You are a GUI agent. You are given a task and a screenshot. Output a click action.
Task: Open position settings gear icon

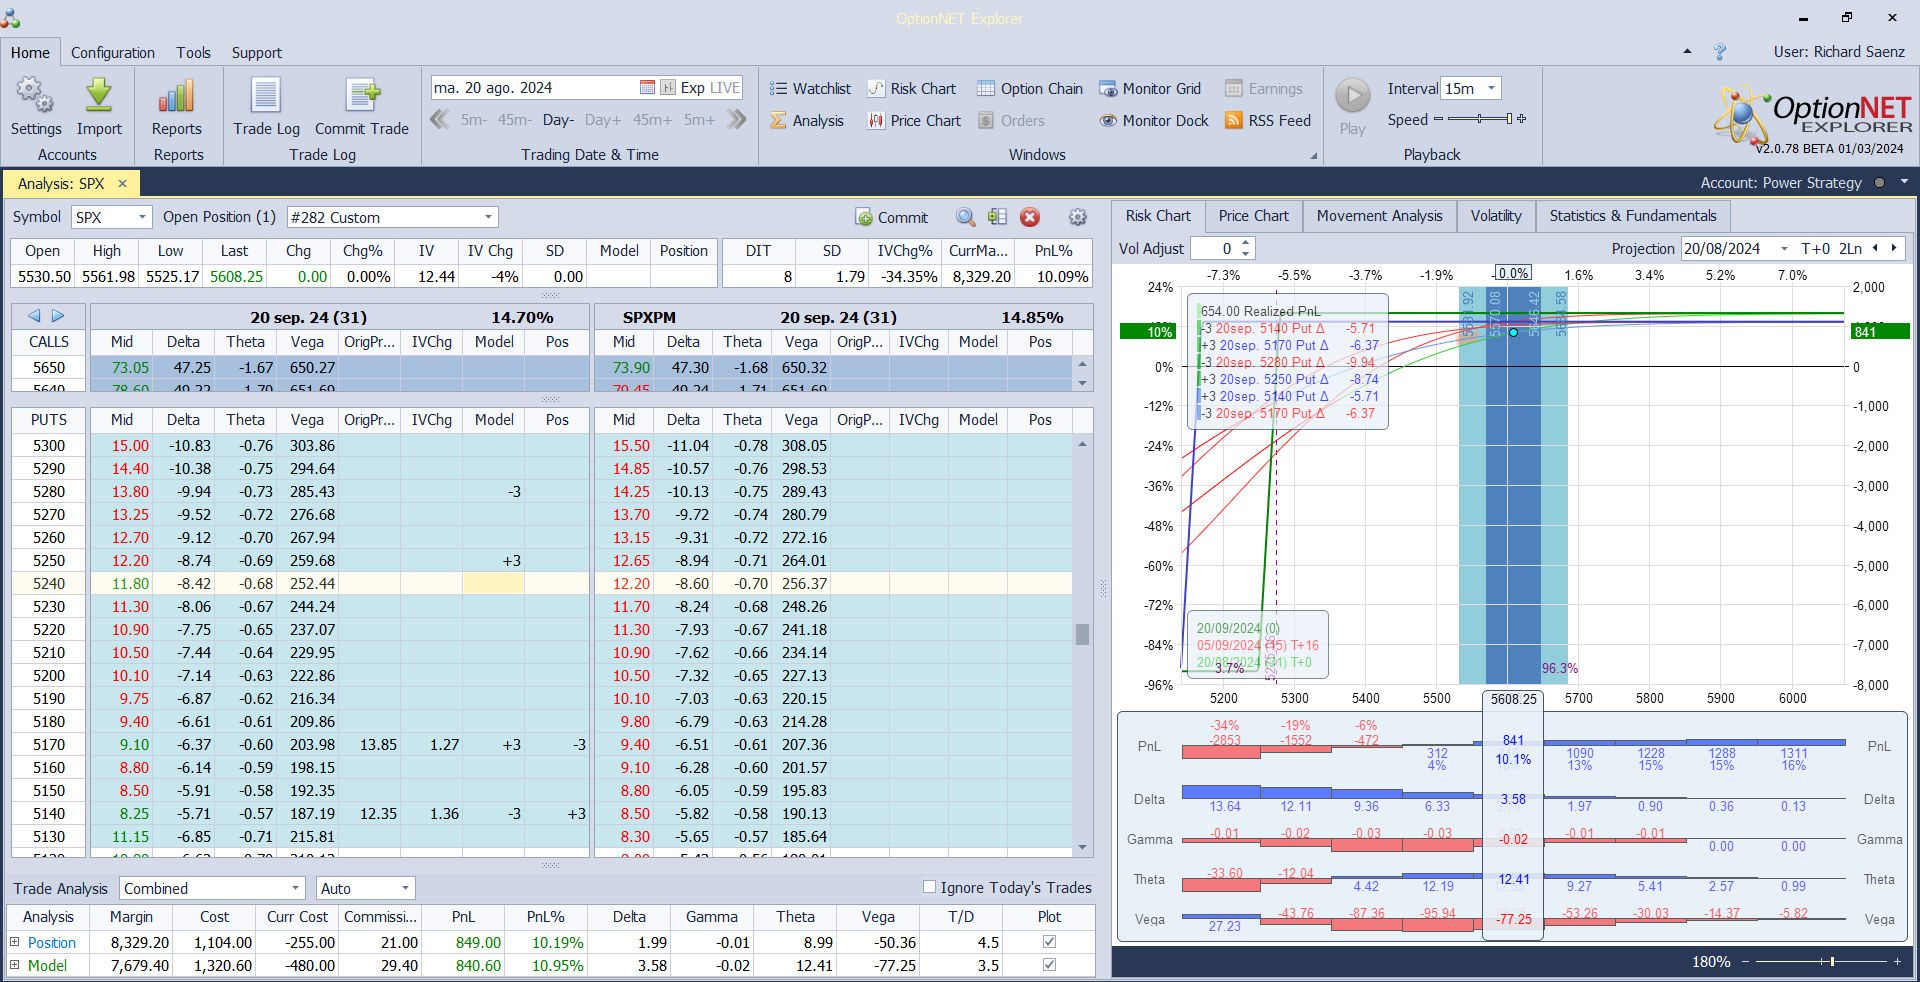1078,217
